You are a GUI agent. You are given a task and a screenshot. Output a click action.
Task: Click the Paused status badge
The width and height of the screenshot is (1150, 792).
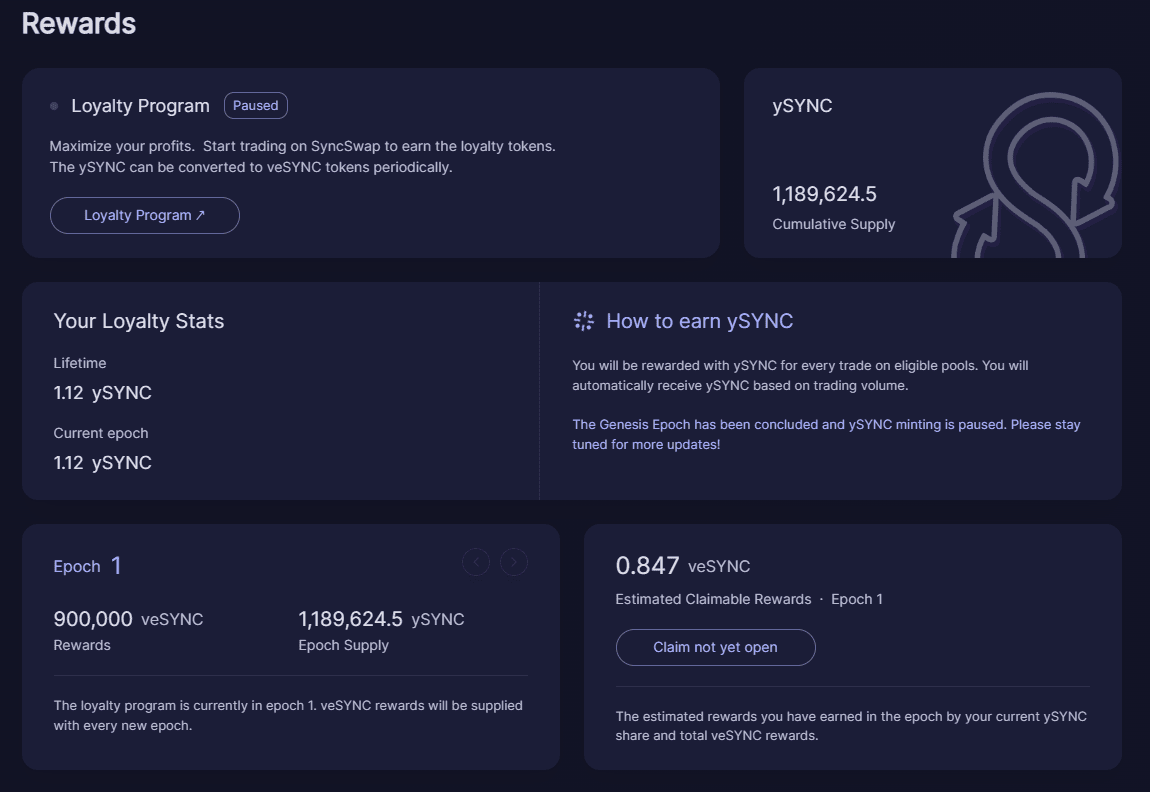256,105
